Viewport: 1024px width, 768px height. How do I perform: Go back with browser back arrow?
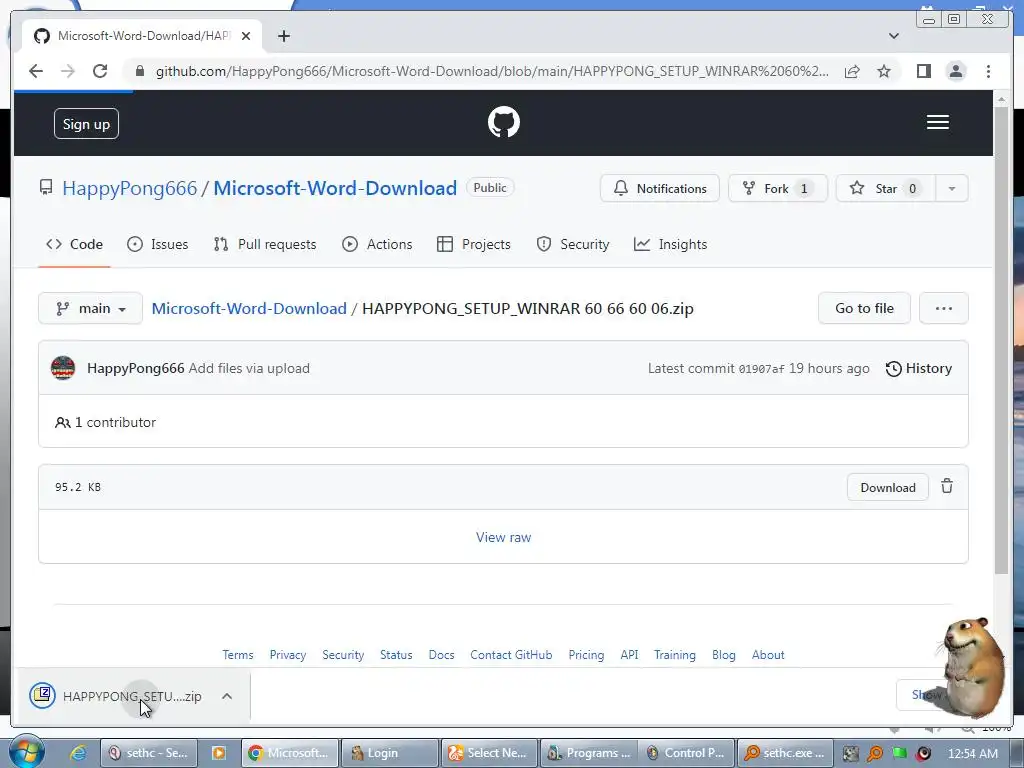(x=36, y=71)
